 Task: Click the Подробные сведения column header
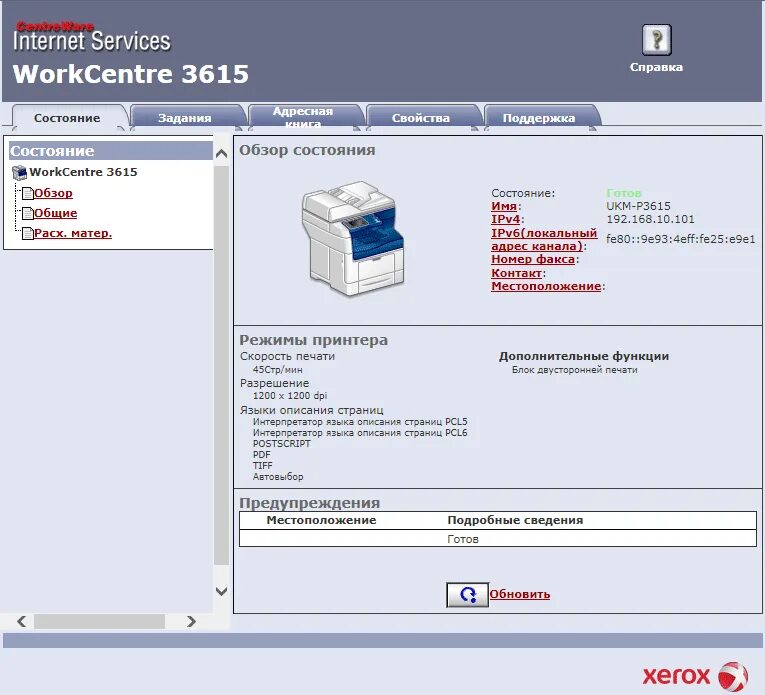[x=515, y=520]
